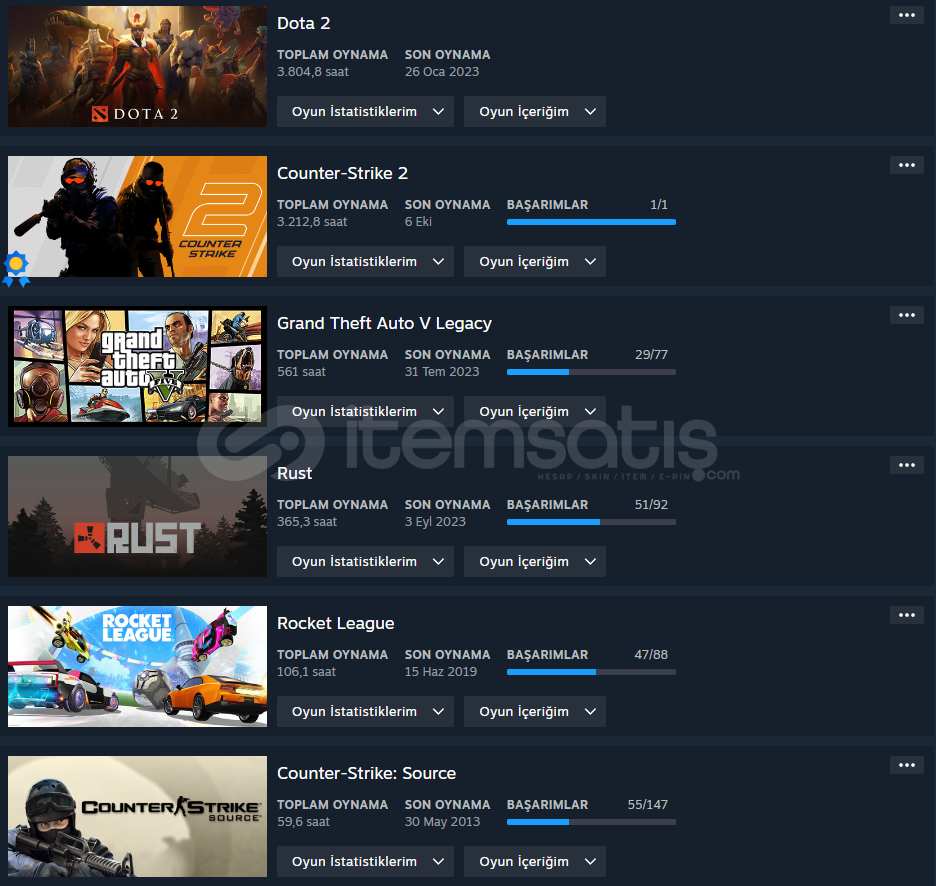Open the three-dot menu for Counter-Strike: Source
936x886 pixels.
(x=906, y=765)
